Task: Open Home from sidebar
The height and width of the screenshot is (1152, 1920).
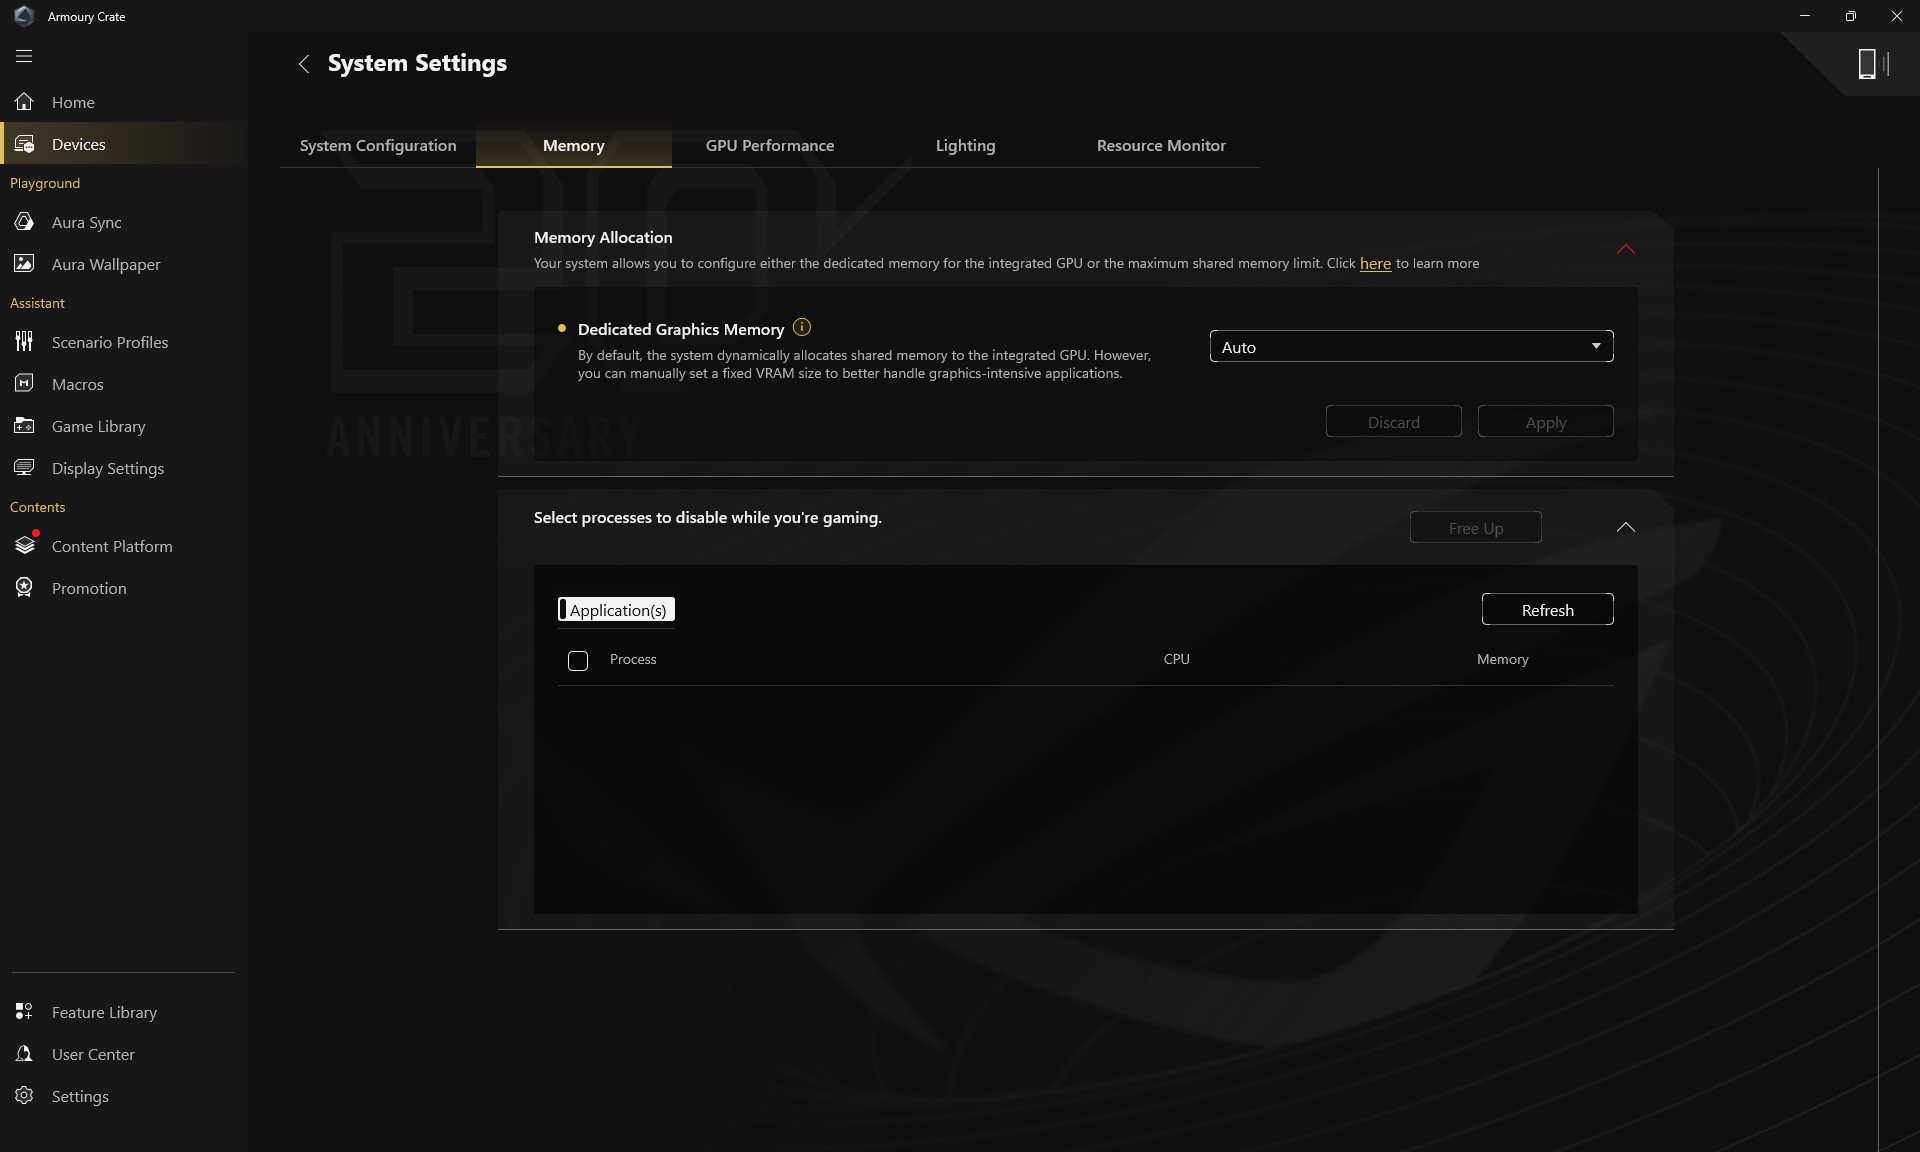Action: click(124, 102)
